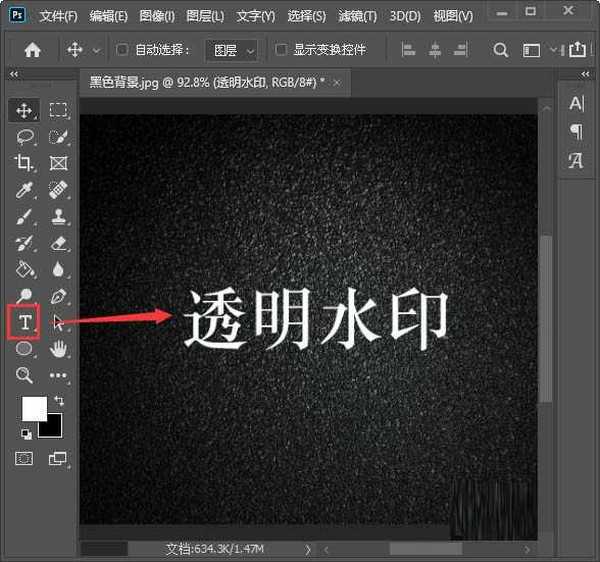The image size is (600, 562).
Task: Click the Home button in options bar
Action: [x=32, y=49]
